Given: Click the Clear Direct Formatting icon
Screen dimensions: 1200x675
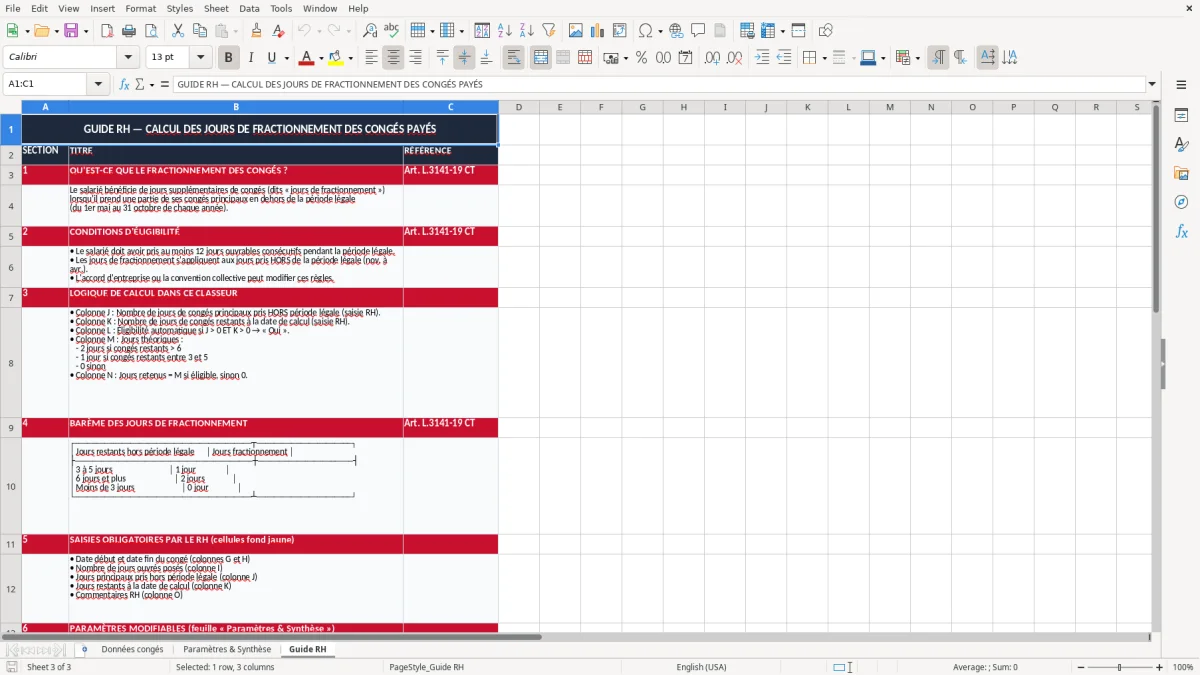Looking at the screenshot, I should click(278, 31).
